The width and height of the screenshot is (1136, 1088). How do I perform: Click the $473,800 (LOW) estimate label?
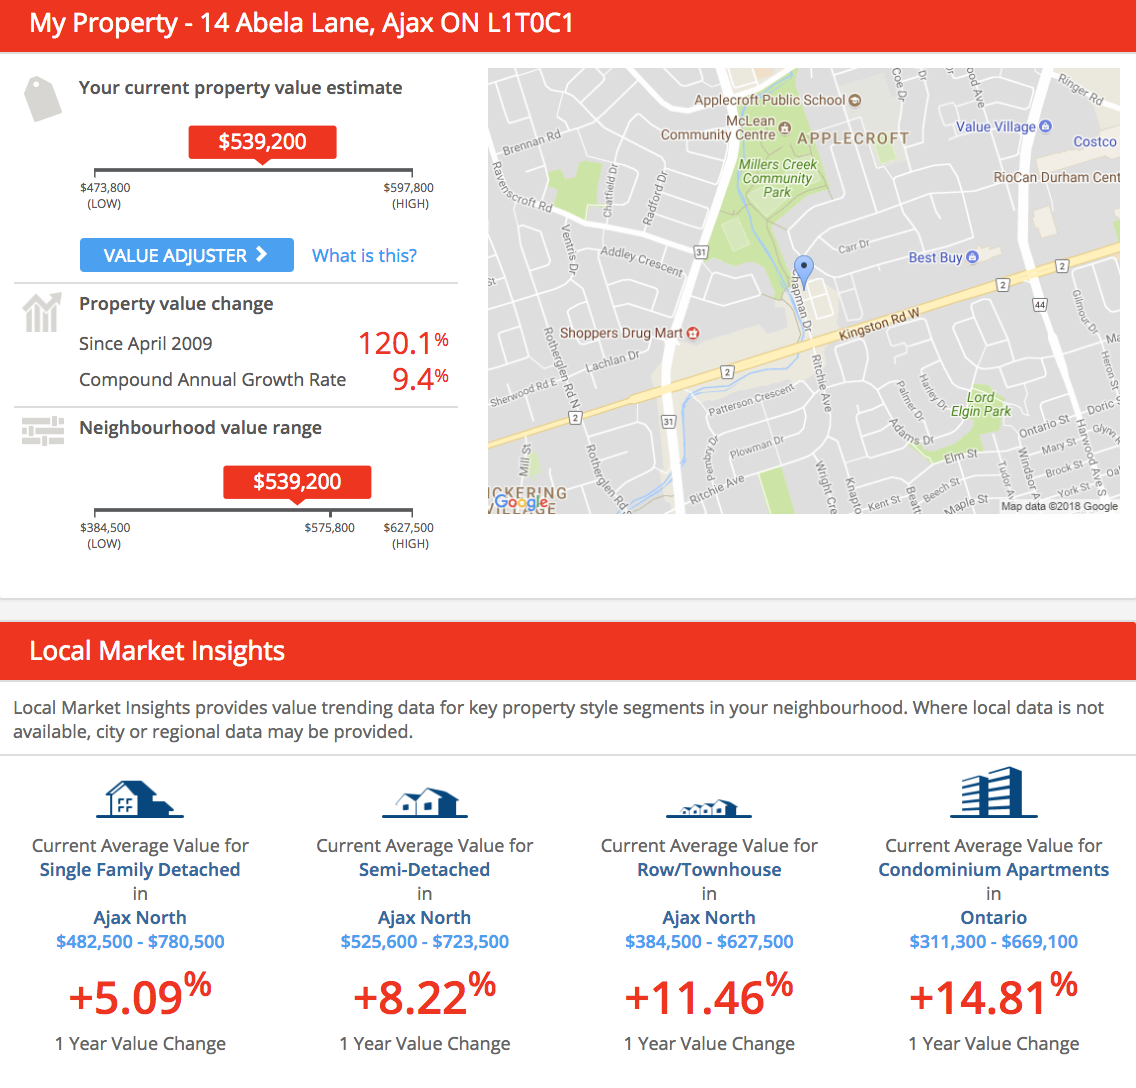105,196
